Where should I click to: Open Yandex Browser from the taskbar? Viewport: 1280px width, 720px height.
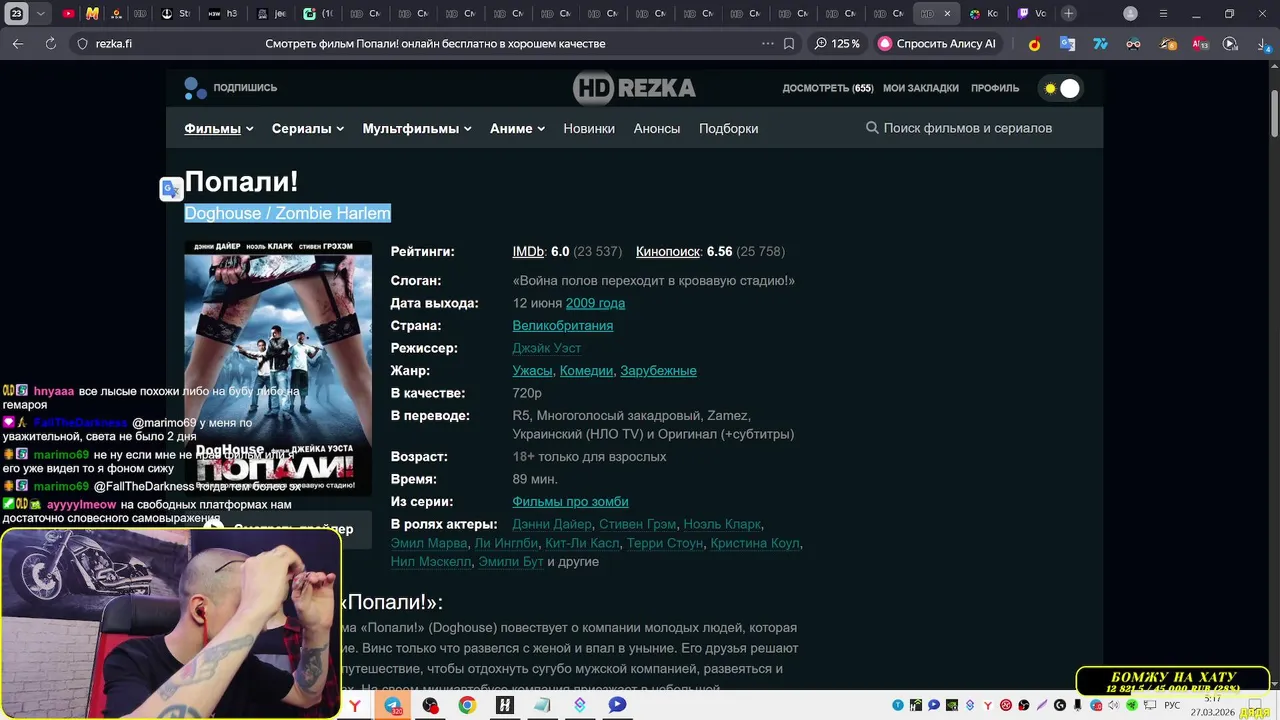355,705
